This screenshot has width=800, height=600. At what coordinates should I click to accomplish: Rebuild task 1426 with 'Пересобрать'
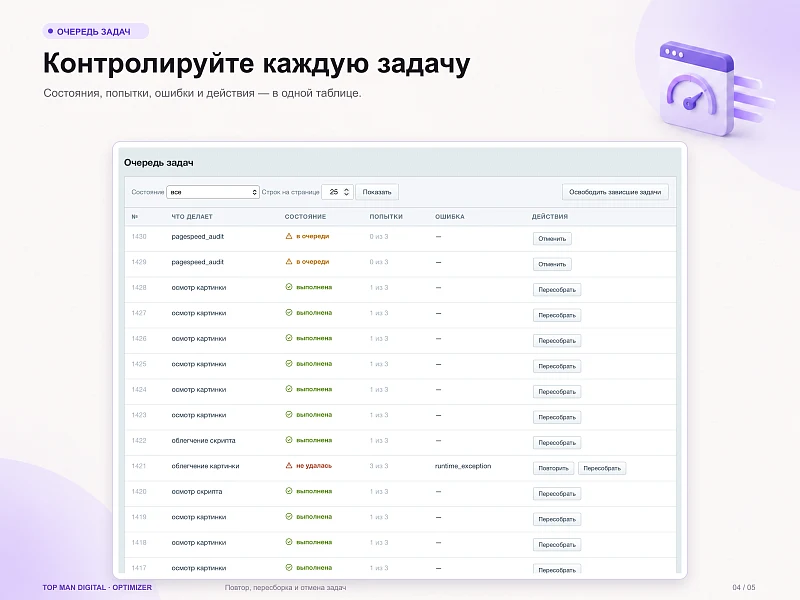557,341
